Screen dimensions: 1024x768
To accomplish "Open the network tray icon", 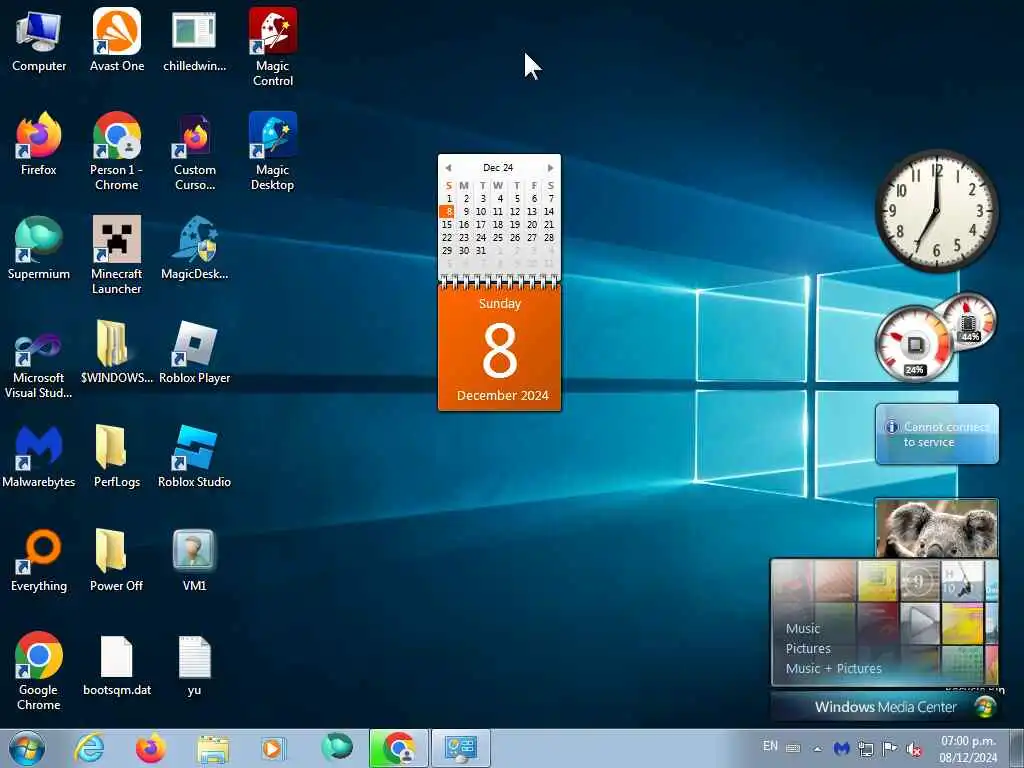I will (x=866, y=749).
